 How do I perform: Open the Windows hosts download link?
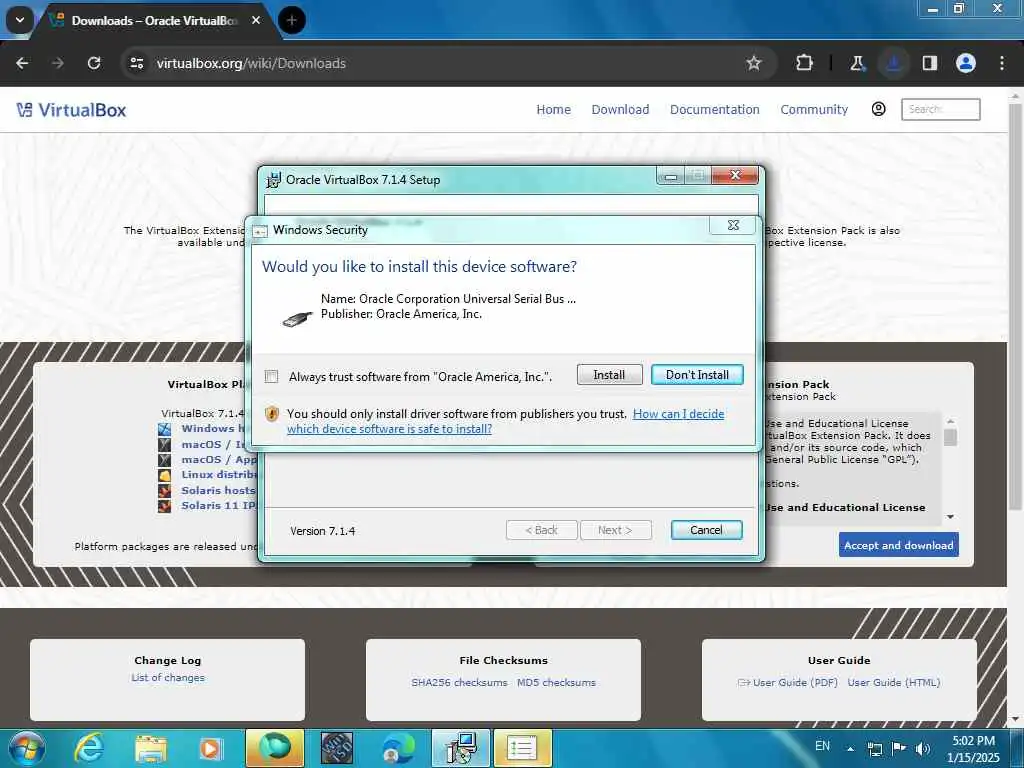pyautogui.click(x=213, y=428)
